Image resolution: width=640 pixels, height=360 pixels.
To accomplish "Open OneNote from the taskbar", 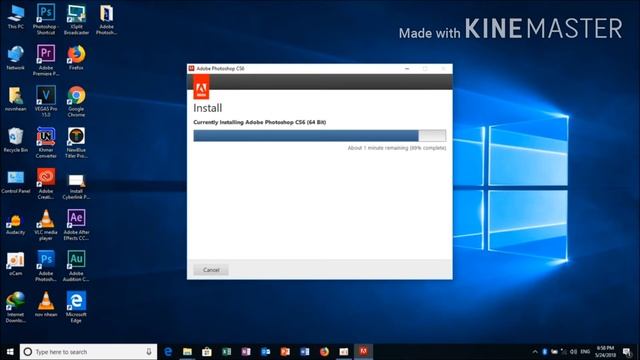I will coord(246,351).
